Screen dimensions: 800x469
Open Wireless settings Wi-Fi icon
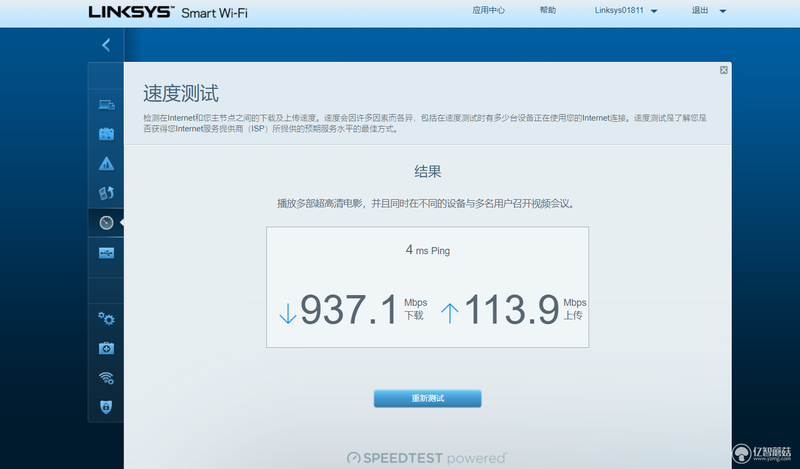(x=106, y=378)
